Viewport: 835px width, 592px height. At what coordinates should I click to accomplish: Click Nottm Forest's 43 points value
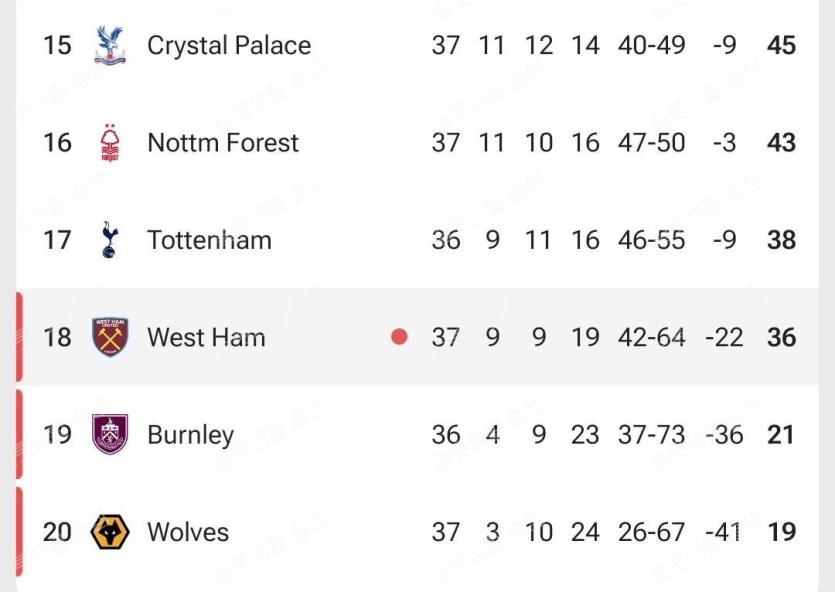(781, 143)
